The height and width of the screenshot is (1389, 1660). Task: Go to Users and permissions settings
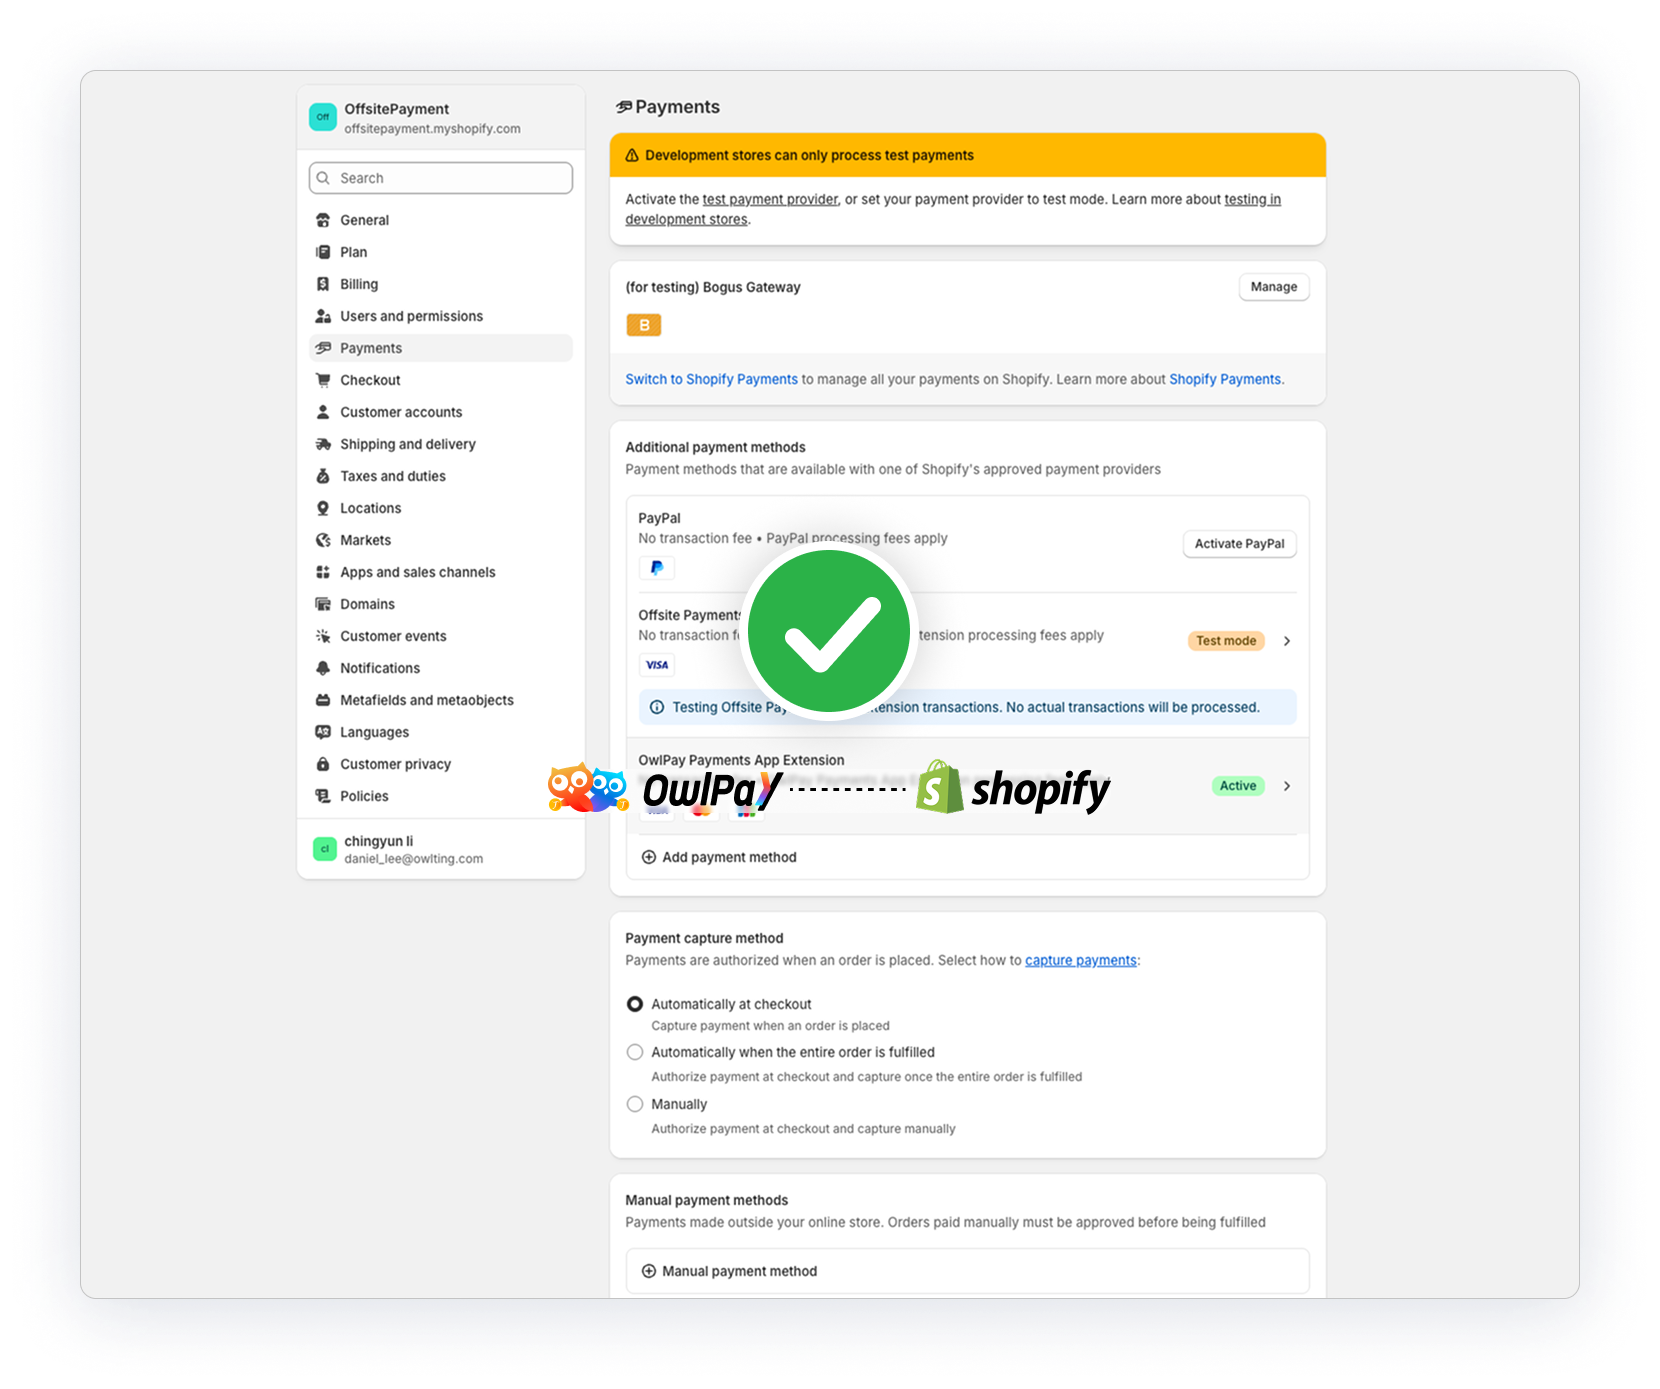click(x=410, y=316)
